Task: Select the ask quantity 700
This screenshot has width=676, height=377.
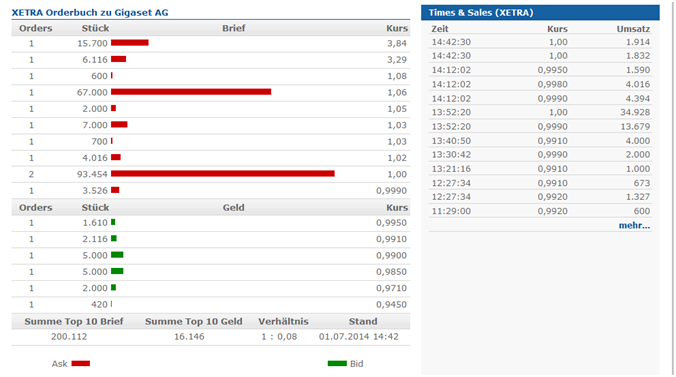Action: coord(99,141)
